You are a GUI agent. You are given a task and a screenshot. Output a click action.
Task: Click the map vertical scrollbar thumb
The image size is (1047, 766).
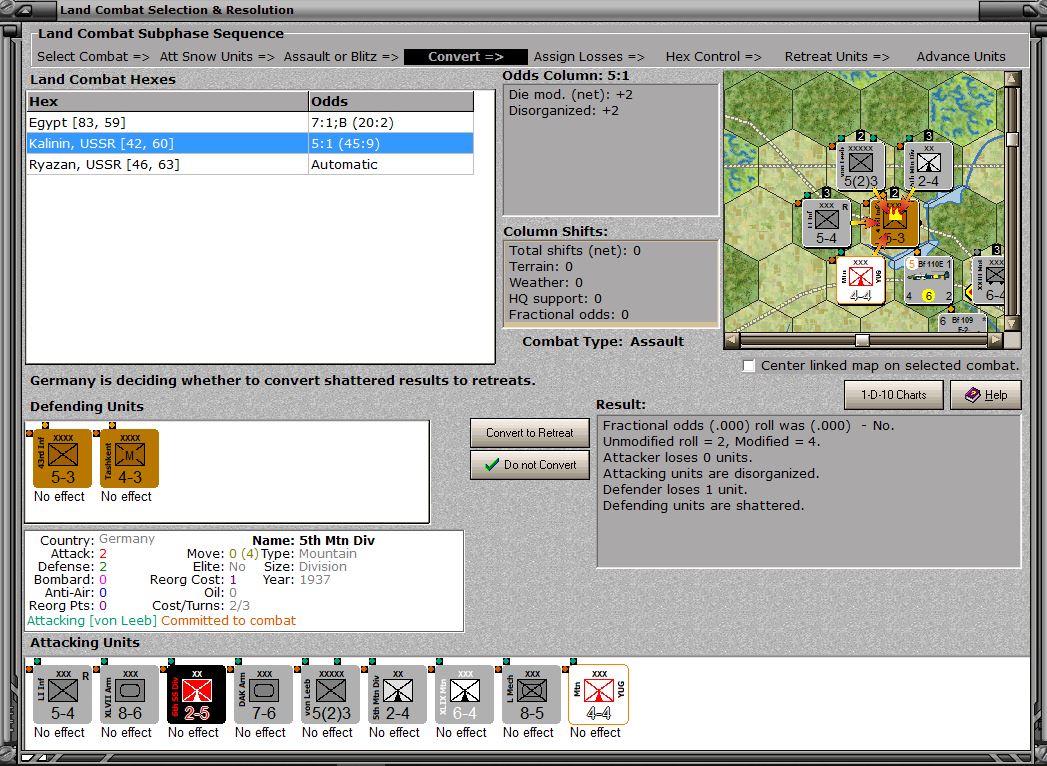point(1012,139)
